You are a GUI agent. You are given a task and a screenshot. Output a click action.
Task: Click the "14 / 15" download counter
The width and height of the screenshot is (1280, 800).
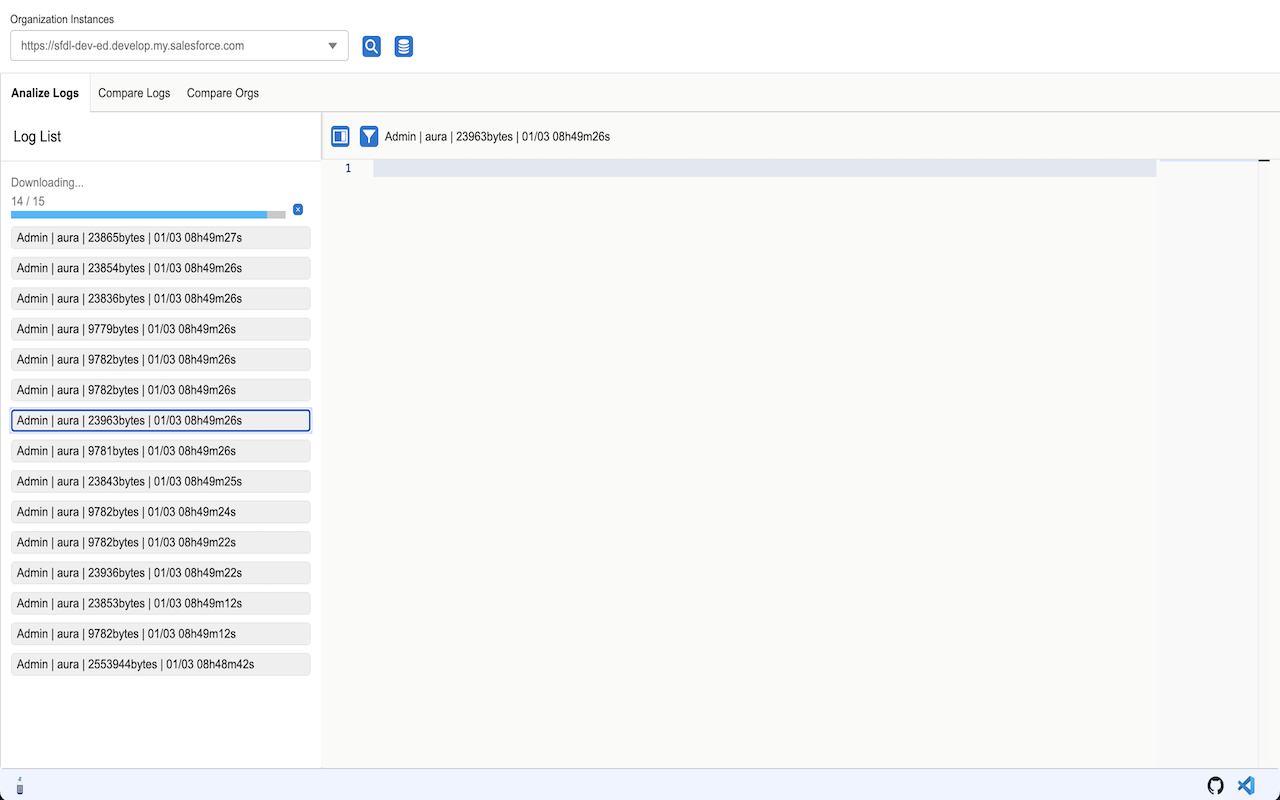[28, 201]
